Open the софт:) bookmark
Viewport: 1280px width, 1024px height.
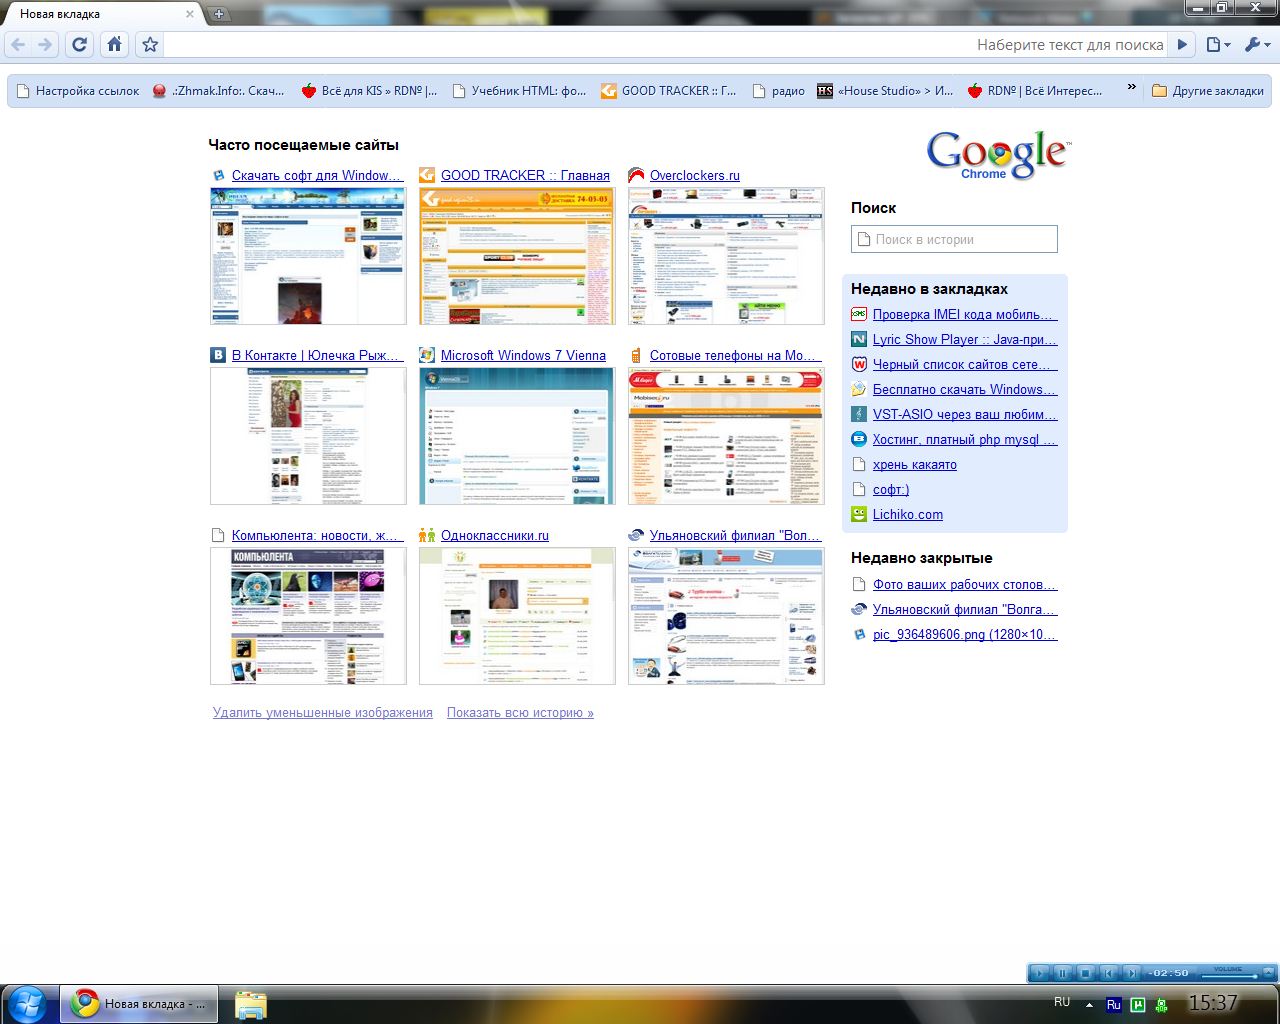point(891,489)
